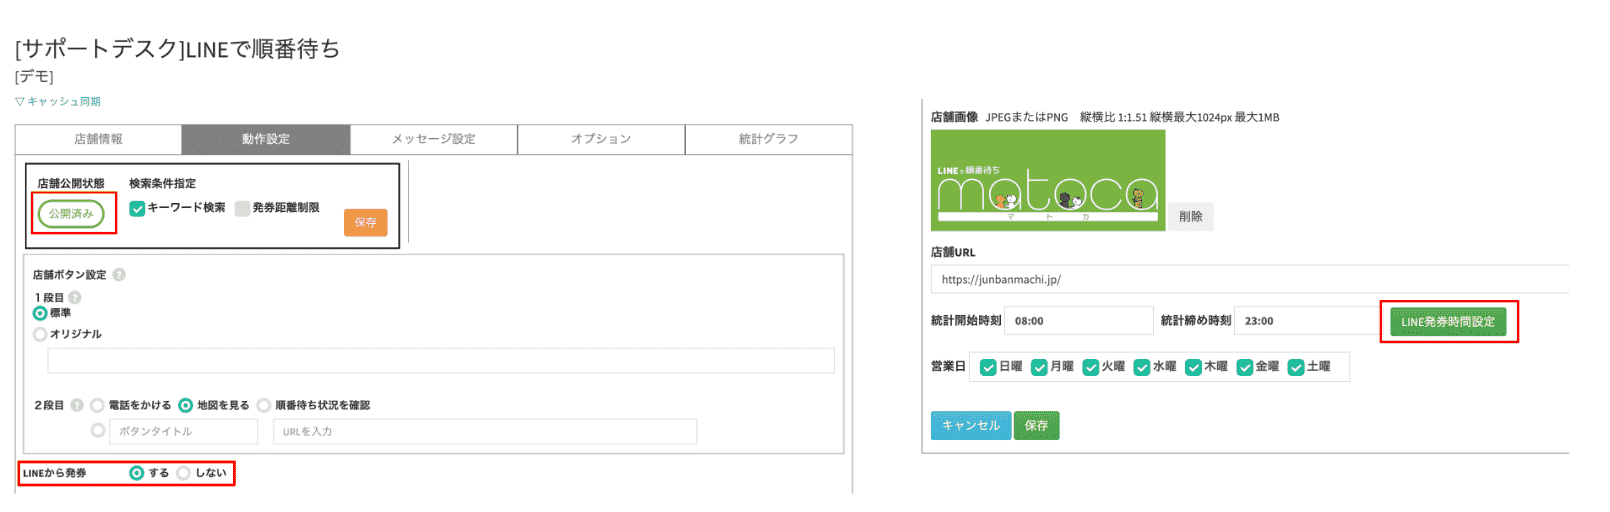Toggle the 水曜 business day checkbox
Screen dimensions: 1610x512
click(x=1142, y=367)
